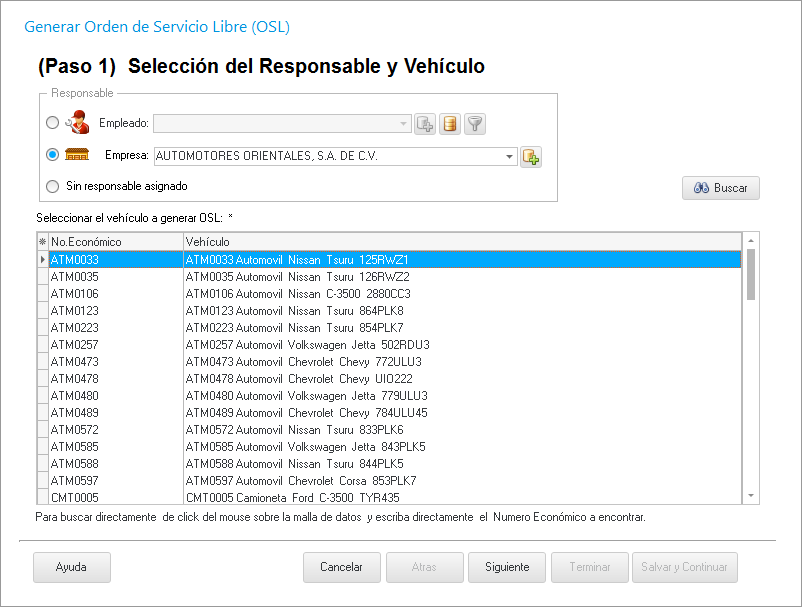Image resolution: width=802 pixels, height=607 pixels.
Task: Click the mechanic employee icon
Action: coord(77,123)
